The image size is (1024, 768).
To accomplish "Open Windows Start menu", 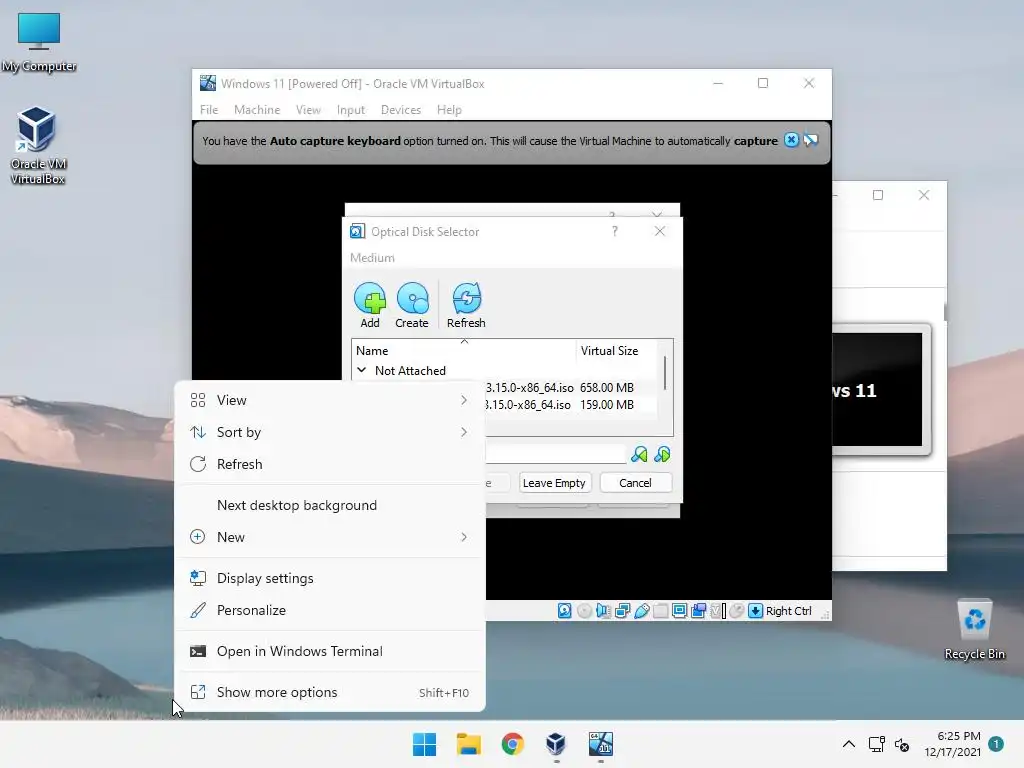I will (x=424, y=744).
